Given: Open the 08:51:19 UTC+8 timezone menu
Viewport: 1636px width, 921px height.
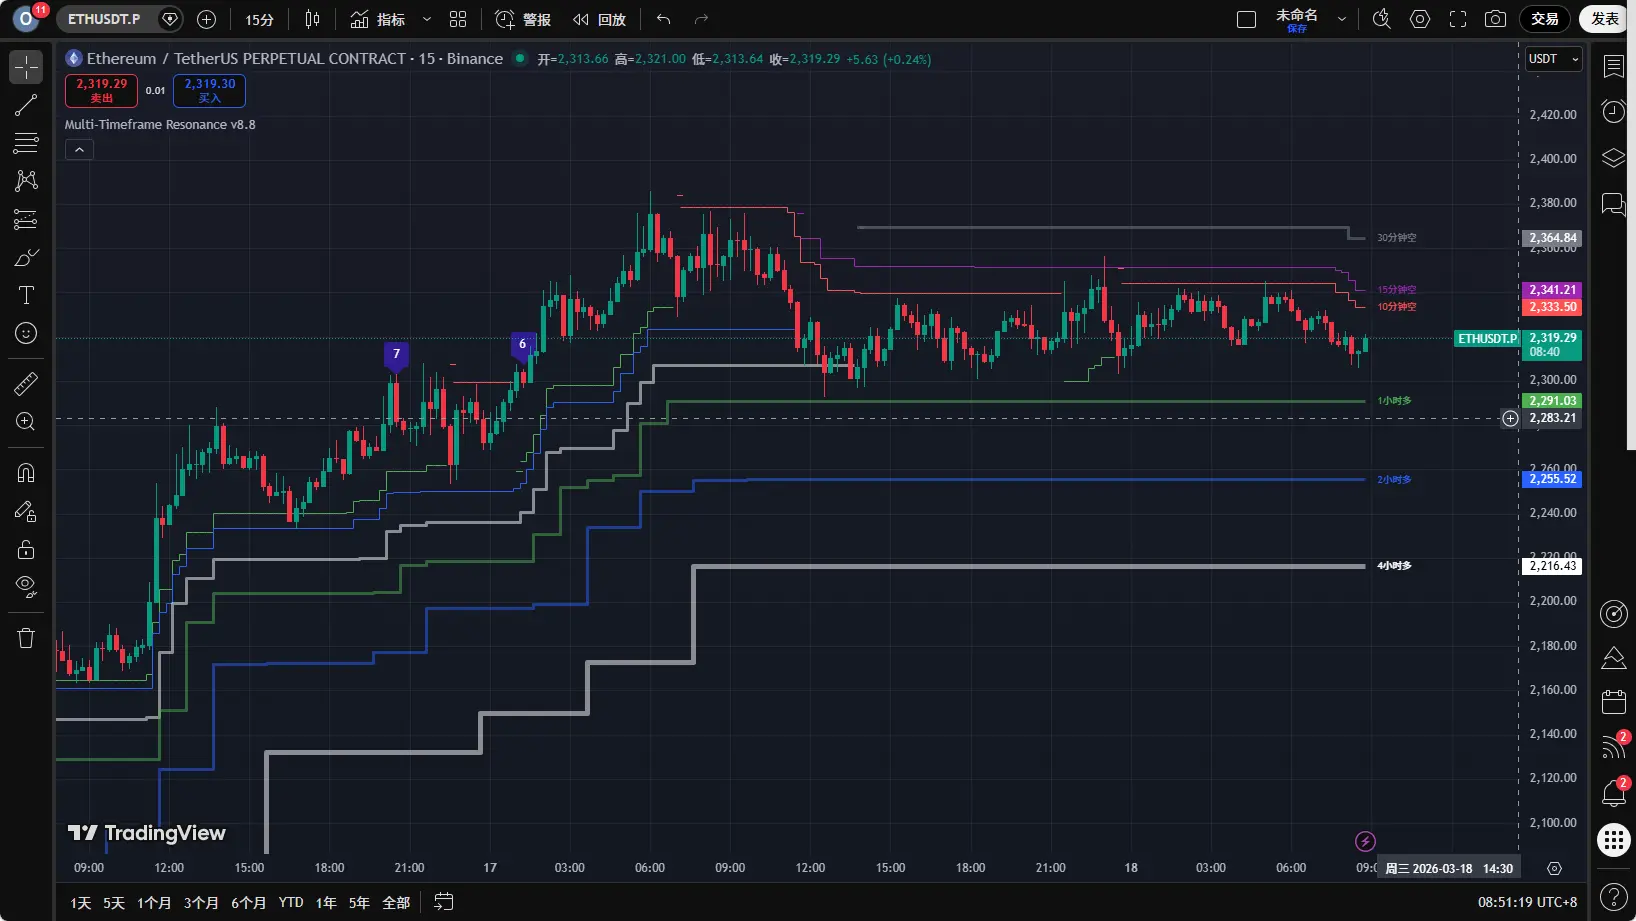Looking at the screenshot, I should [1527, 902].
